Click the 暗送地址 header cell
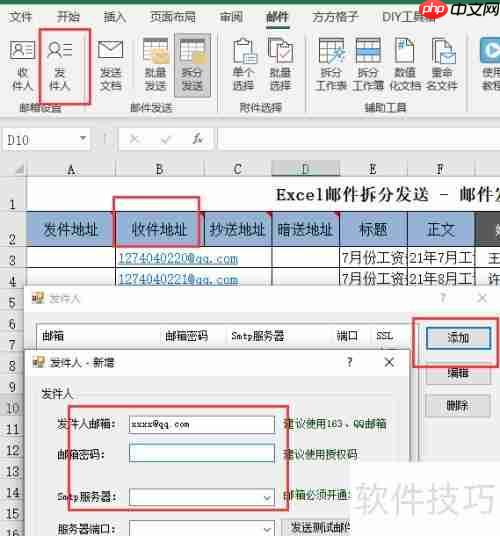 click(306, 229)
